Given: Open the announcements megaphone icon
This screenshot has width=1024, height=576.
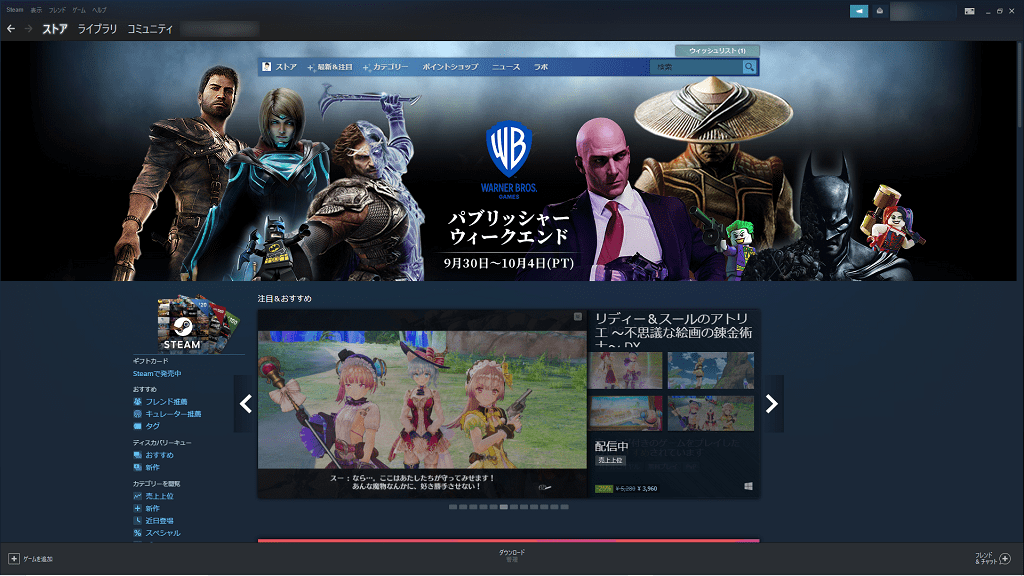Looking at the screenshot, I should (x=859, y=11).
